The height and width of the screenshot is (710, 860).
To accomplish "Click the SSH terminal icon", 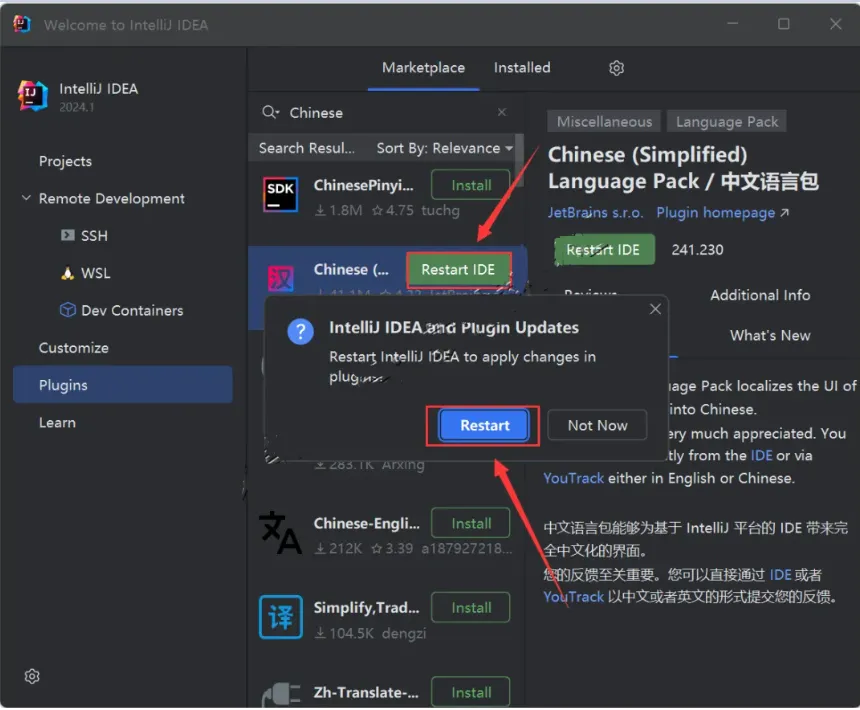I will (67, 236).
